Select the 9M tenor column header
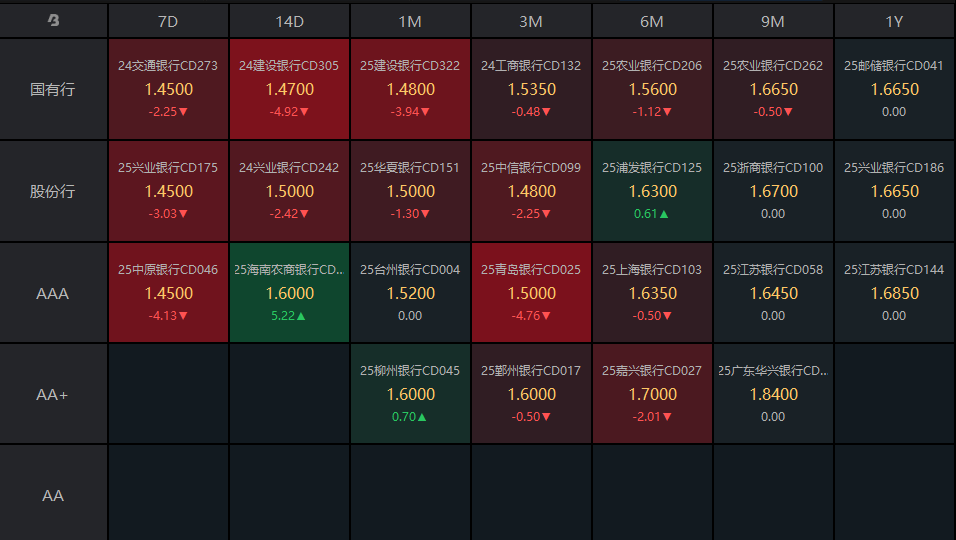 pyautogui.click(x=773, y=21)
